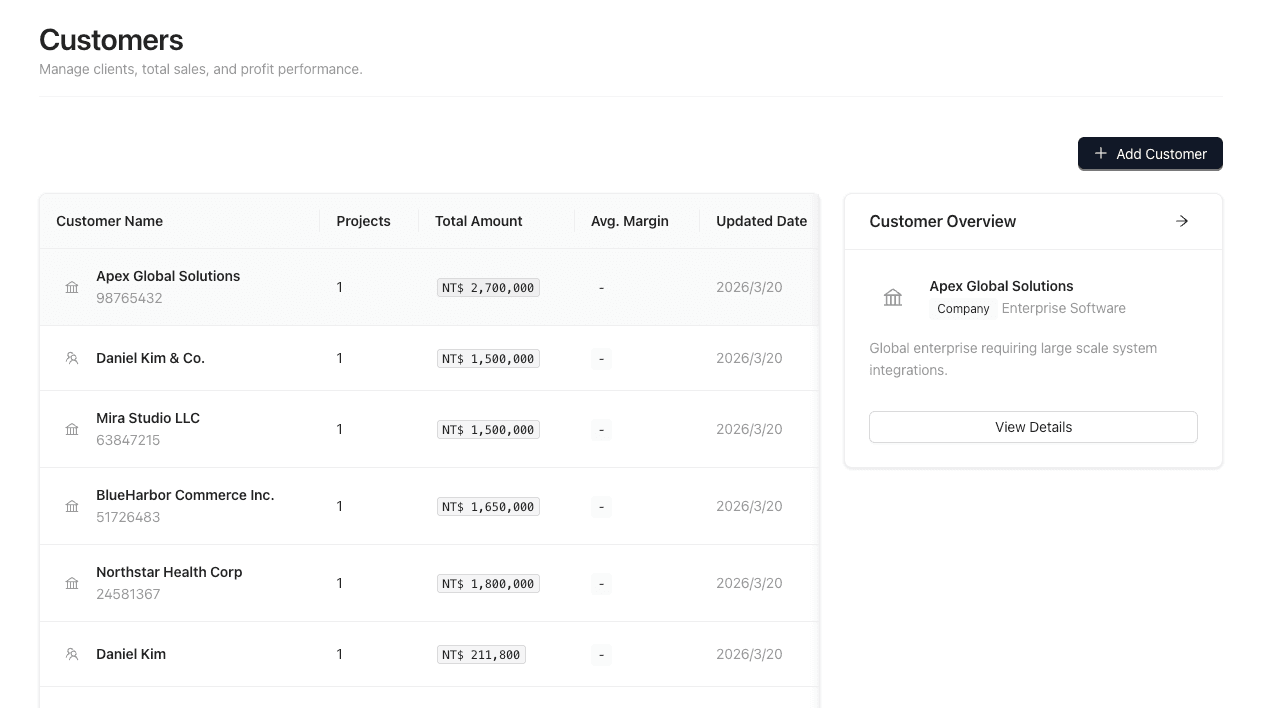Click person icon beside Daniel Kim row
Image resolution: width=1263 pixels, height=708 pixels.
tap(72, 654)
